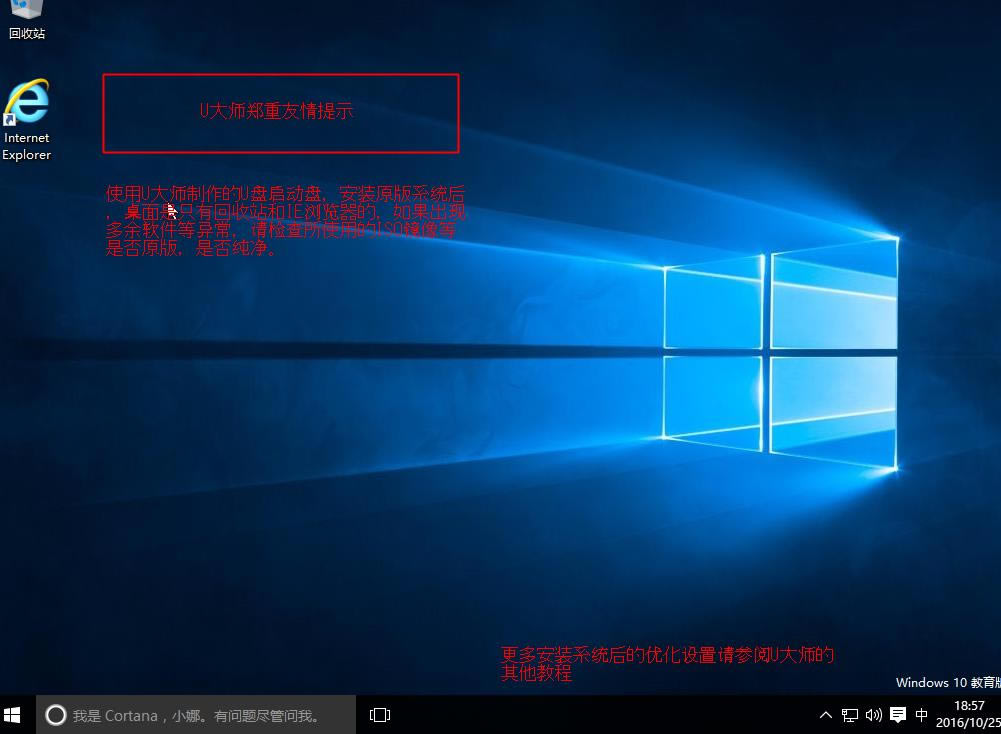Click the Cortana circle icon
Image resolution: width=1001 pixels, height=734 pixels.
[56, 715]
